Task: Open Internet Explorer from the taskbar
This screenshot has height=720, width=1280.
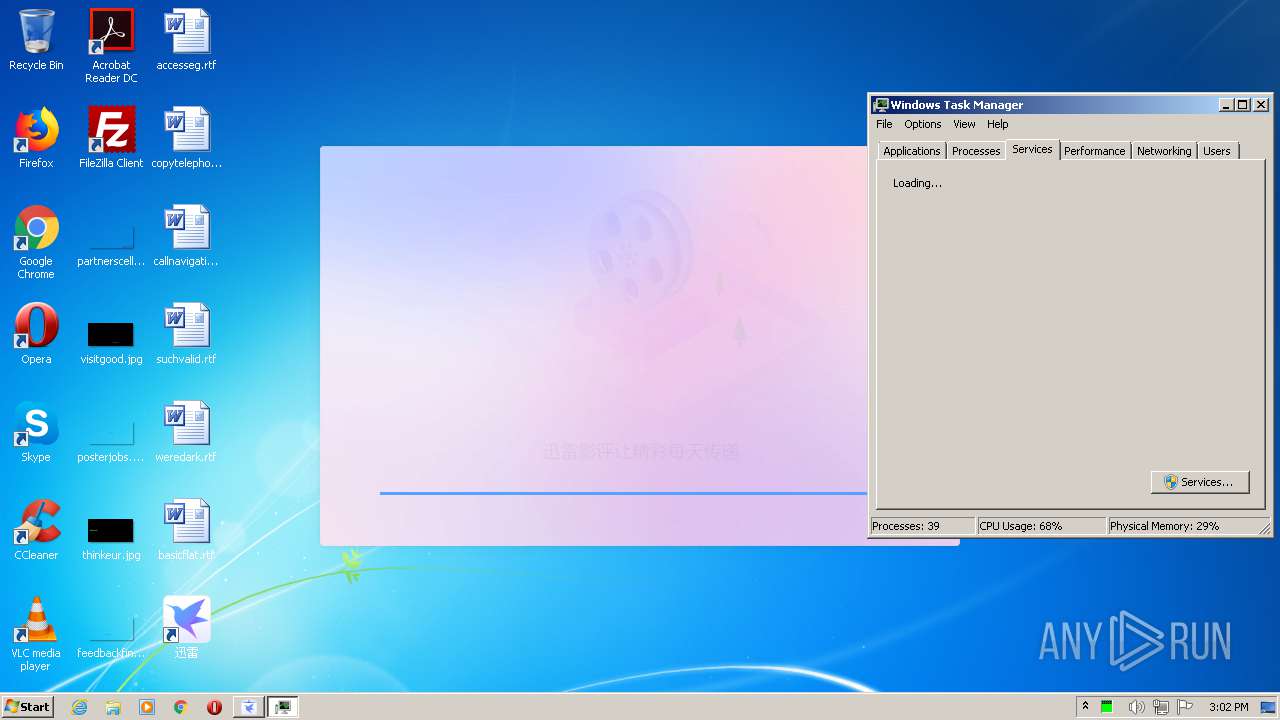Action: (79, 707)
